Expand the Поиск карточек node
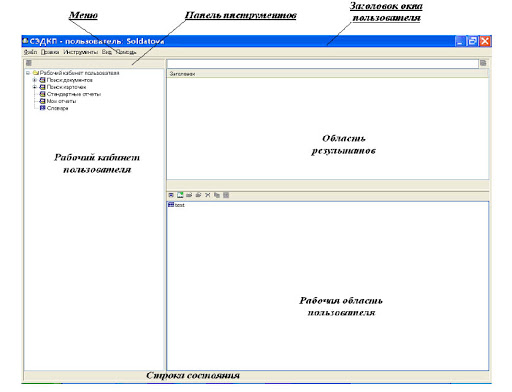 click(35, 87)
